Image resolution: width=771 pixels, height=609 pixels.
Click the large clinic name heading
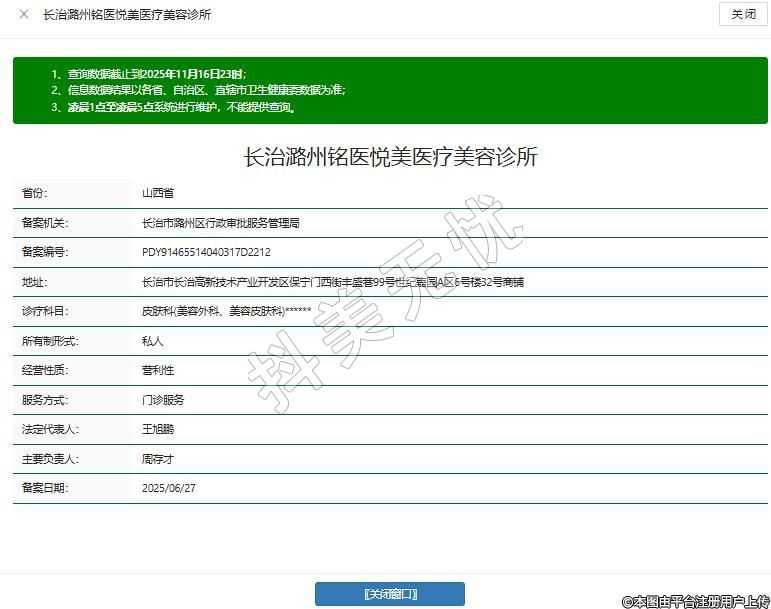tap(390, 157)
